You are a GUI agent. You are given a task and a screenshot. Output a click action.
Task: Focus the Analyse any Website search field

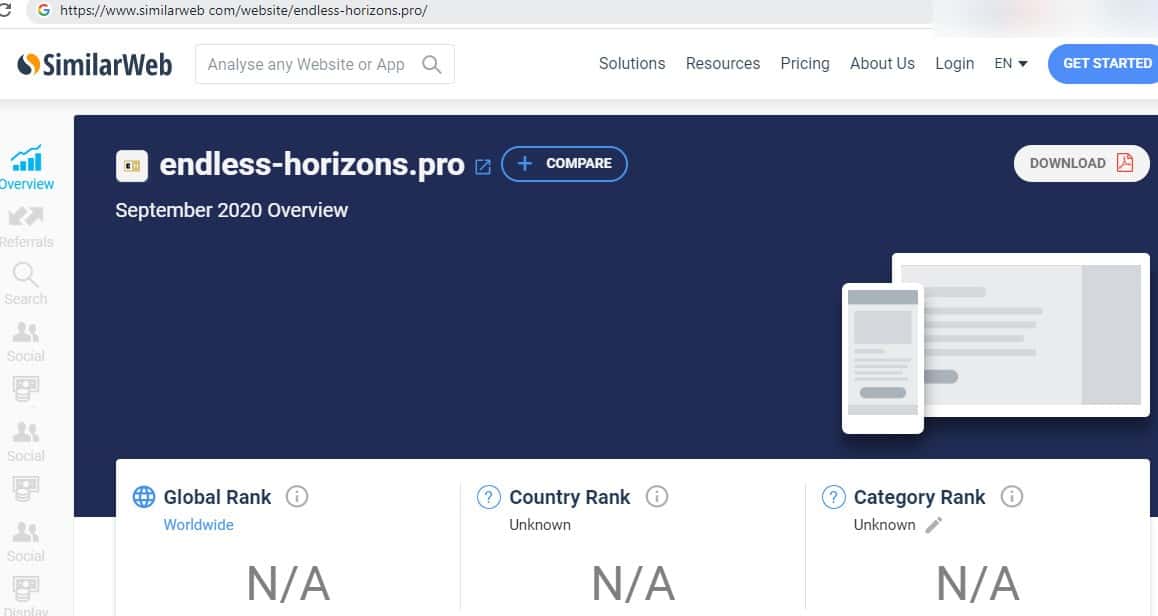[x=324, y=64]
